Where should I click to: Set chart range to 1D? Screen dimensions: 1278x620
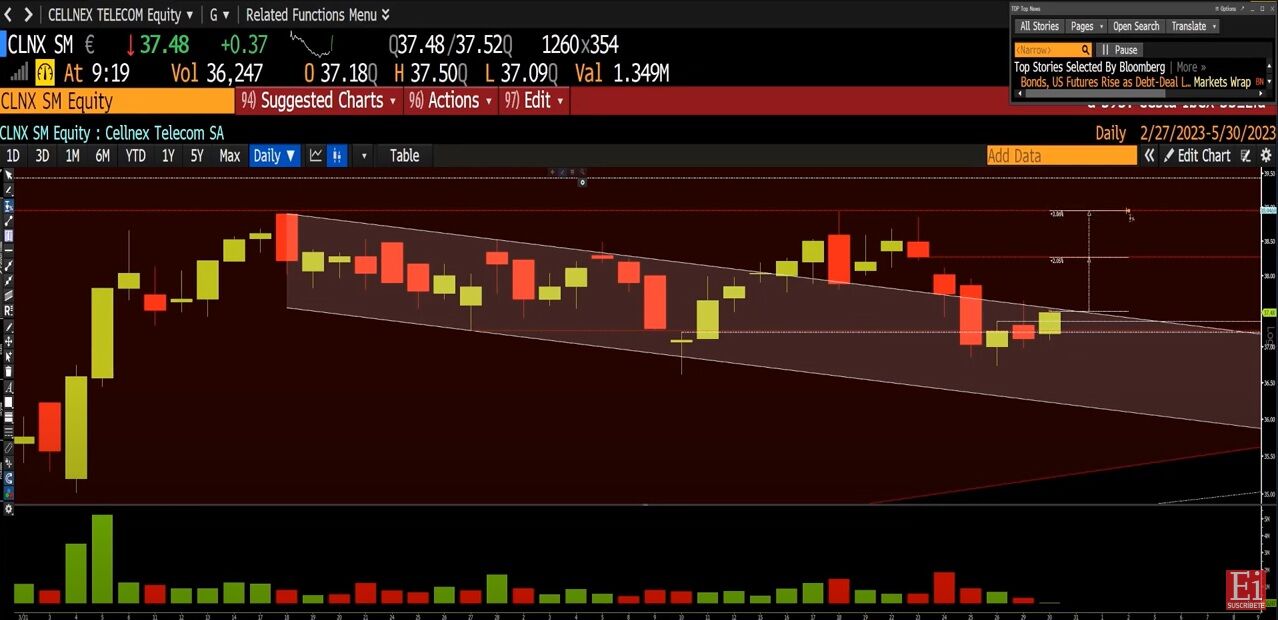(x=13, y=155)
